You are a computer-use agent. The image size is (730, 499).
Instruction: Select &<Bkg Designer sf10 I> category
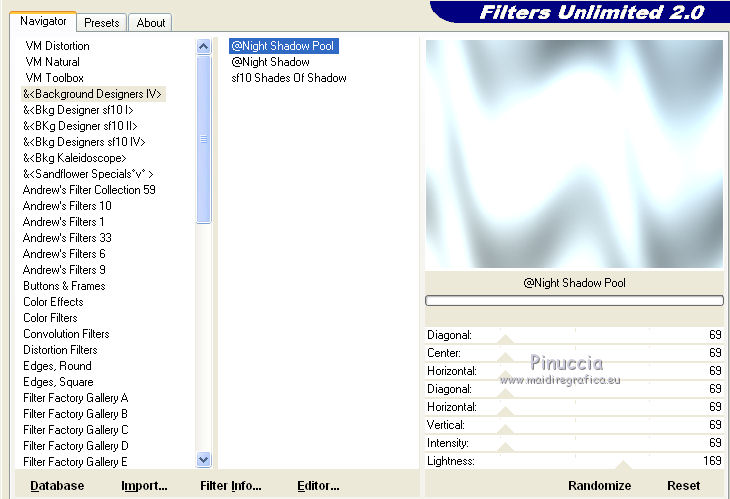tap(78, 110)
